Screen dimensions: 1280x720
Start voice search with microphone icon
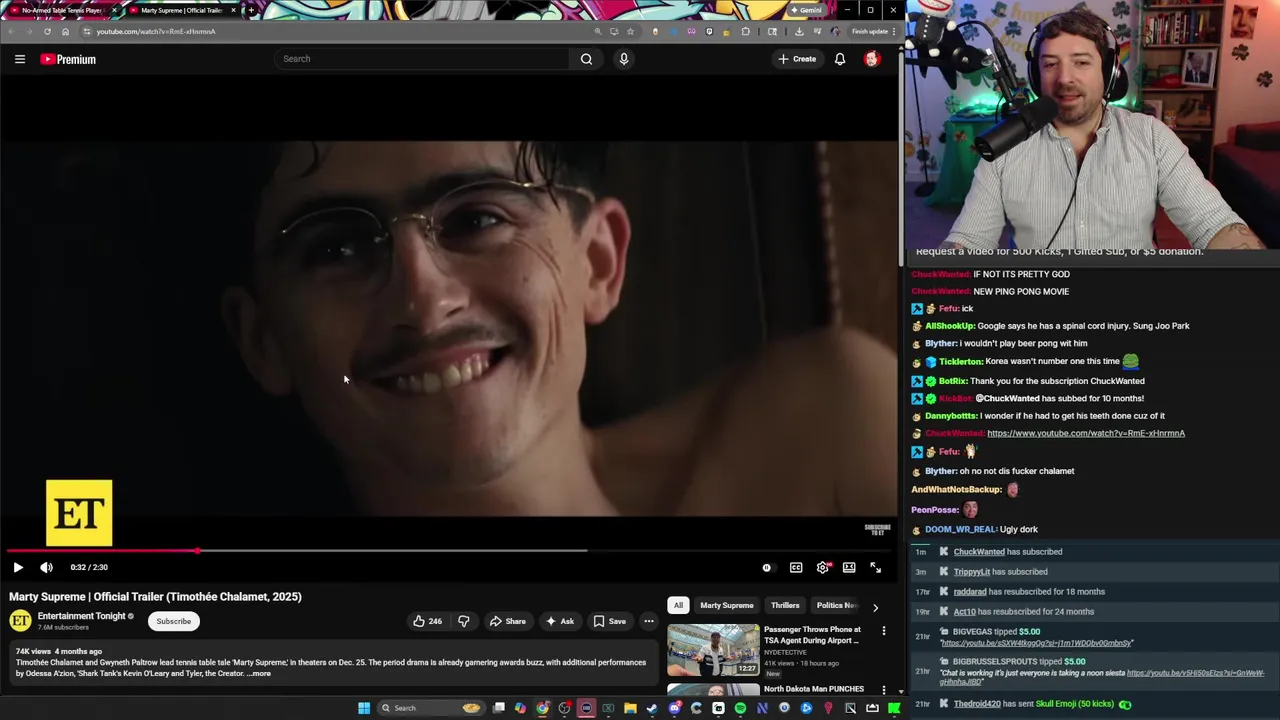(624, 59)
